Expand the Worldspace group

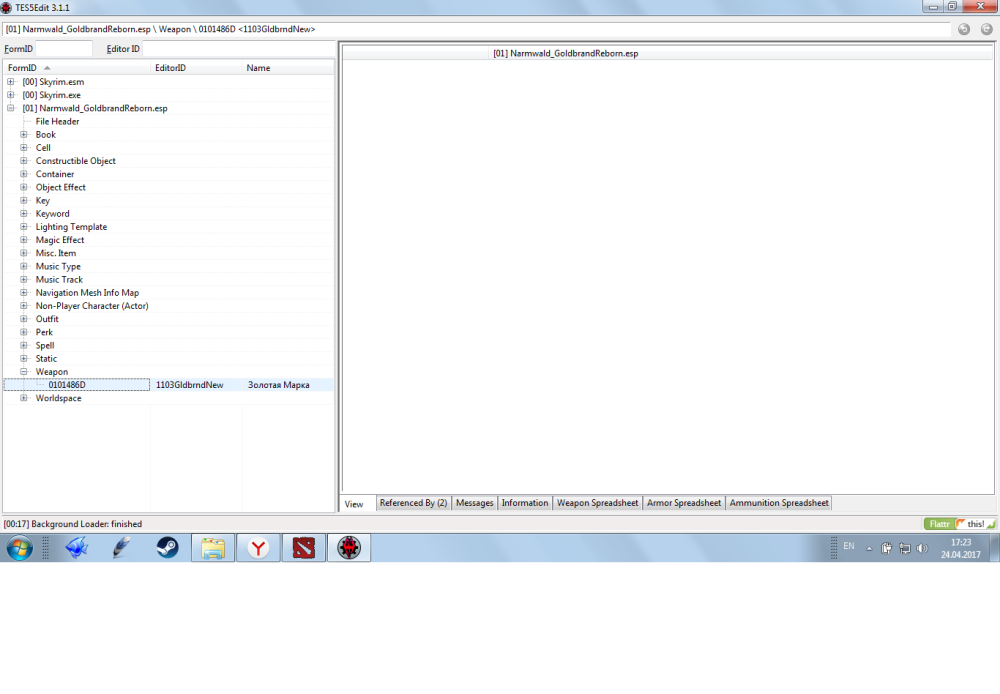coord(24,398)
